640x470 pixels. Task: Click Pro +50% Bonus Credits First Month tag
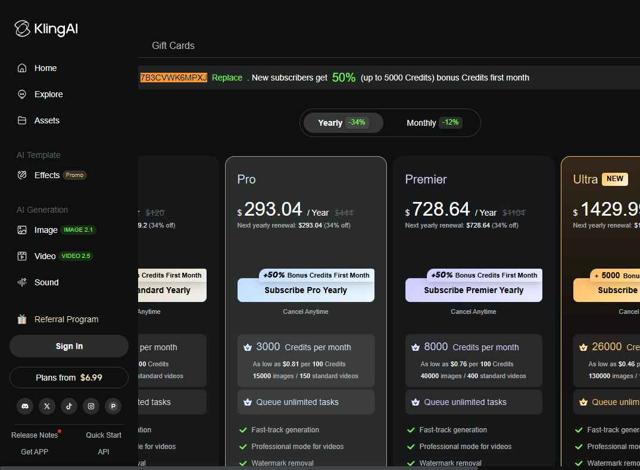tap(316, 275)
